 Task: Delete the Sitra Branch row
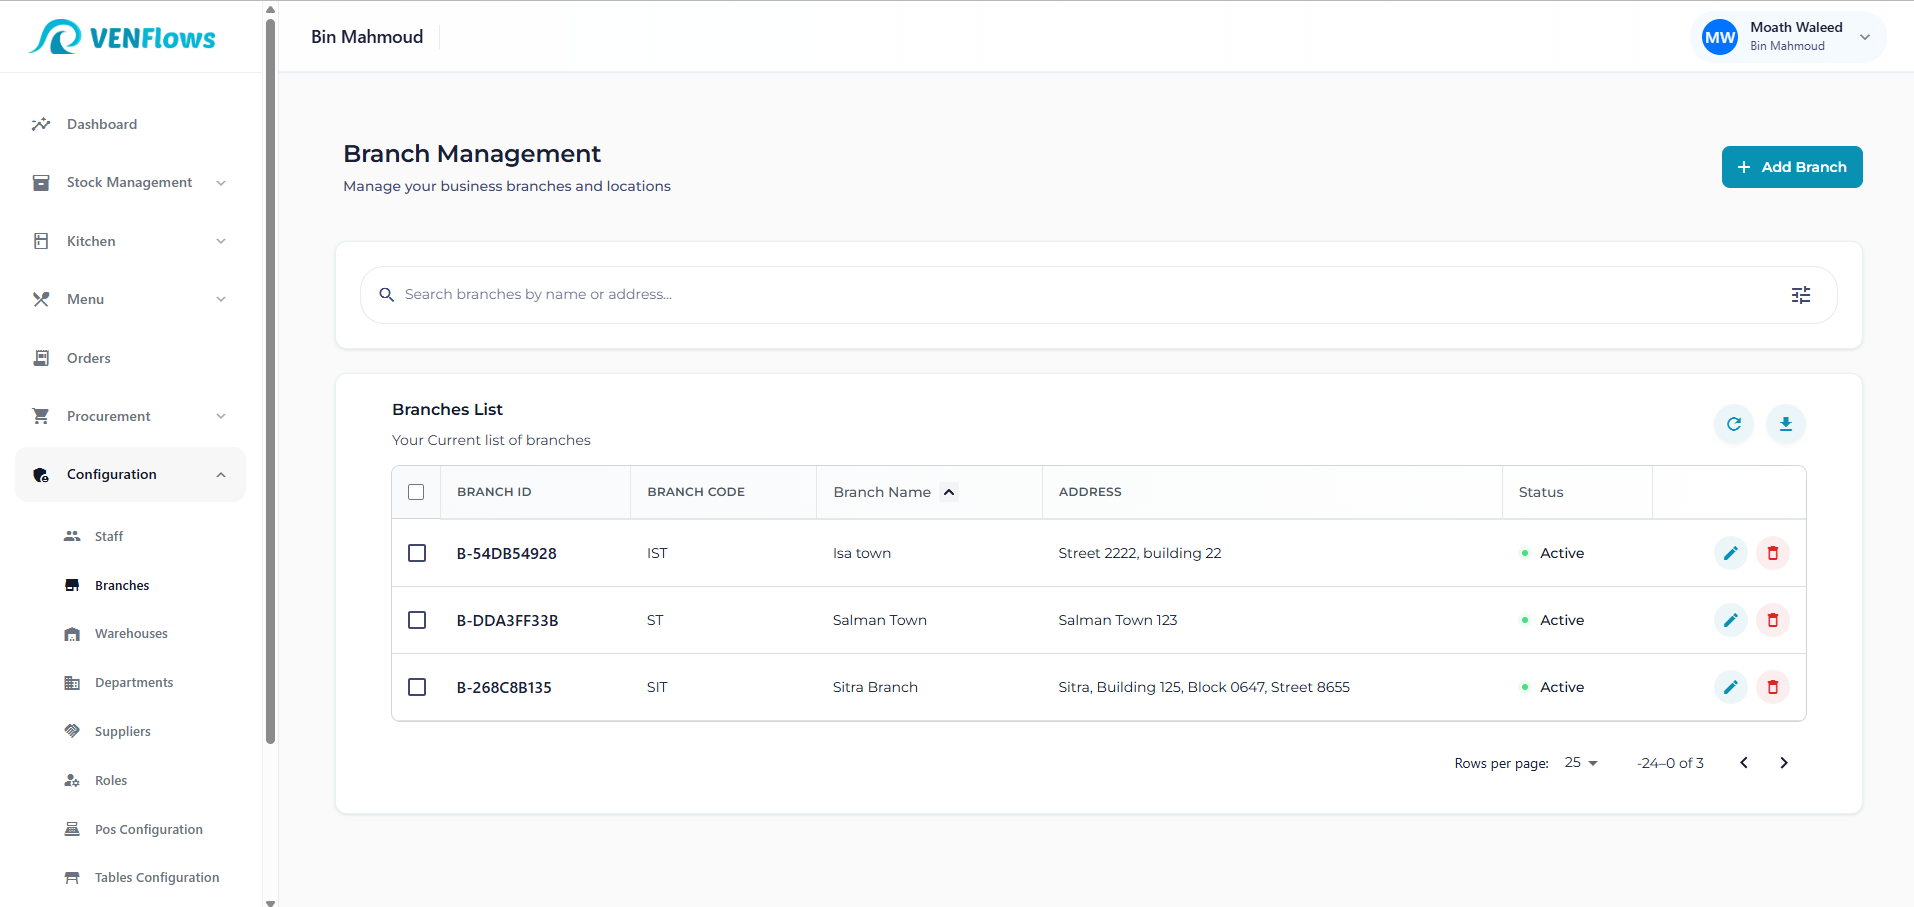point(1772,687)
